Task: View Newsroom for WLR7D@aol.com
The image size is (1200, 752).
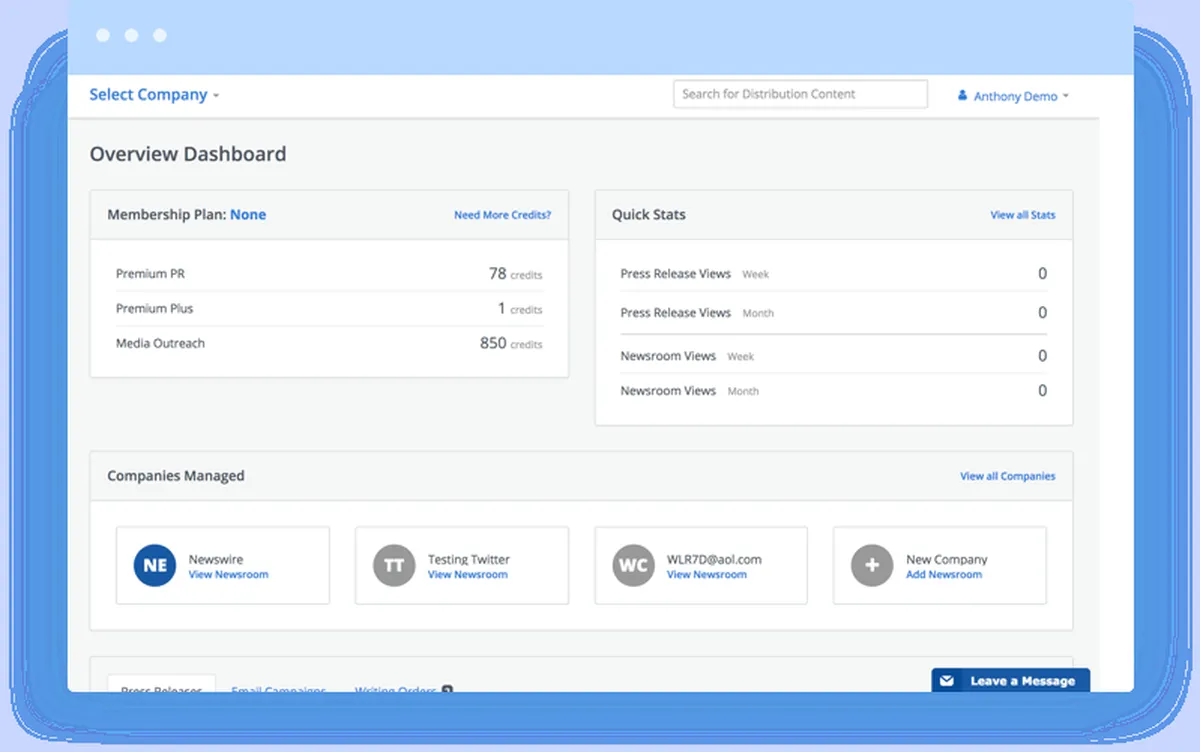Action: (706, 575)
